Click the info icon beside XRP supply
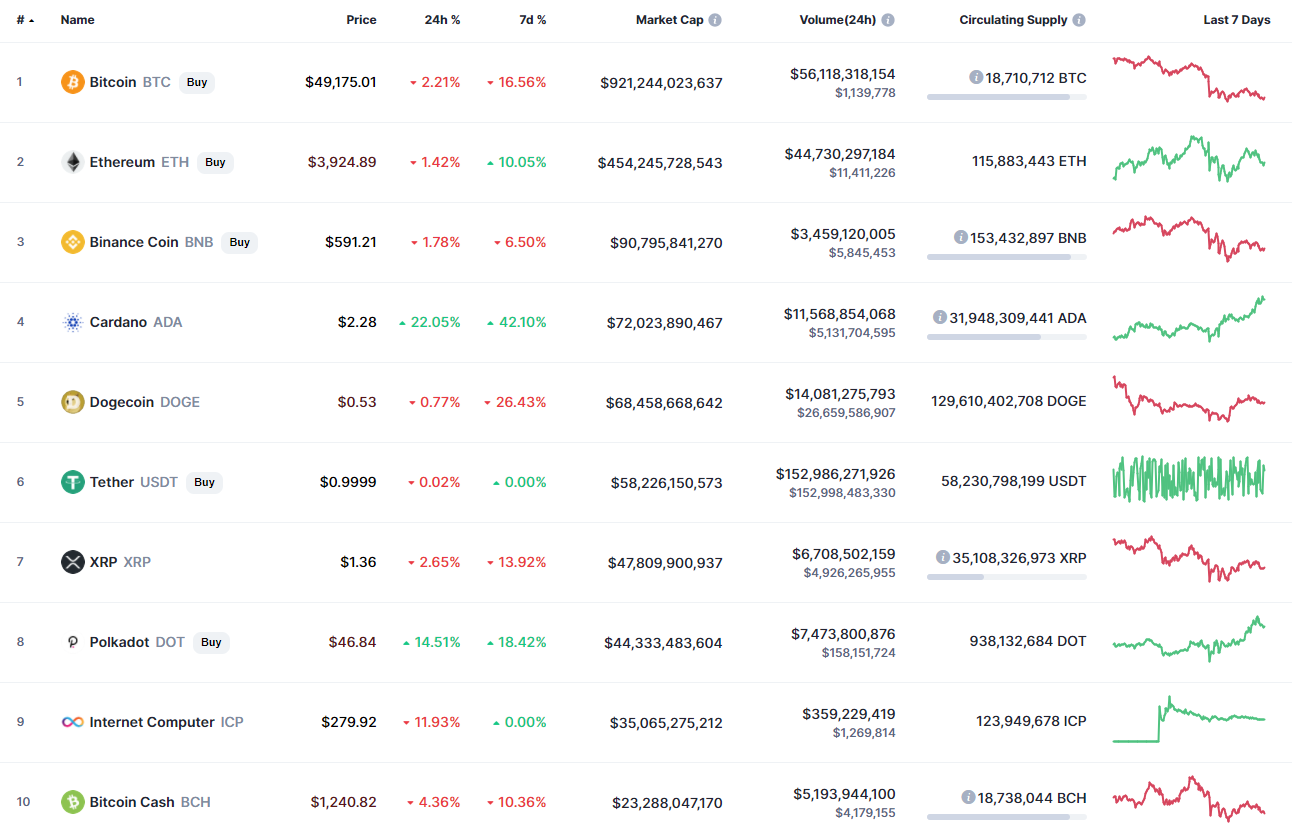 tap(942, 557)
